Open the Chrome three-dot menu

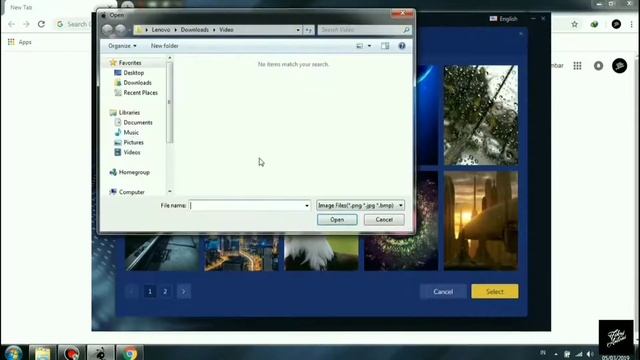point(632,24)
